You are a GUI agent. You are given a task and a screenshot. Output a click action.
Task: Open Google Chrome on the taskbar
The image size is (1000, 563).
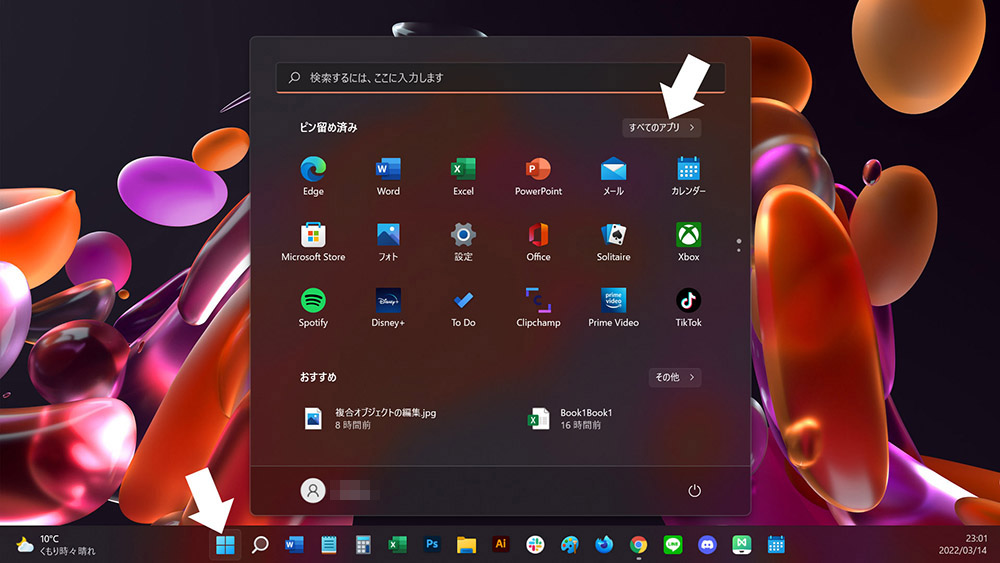click(638, 545)
